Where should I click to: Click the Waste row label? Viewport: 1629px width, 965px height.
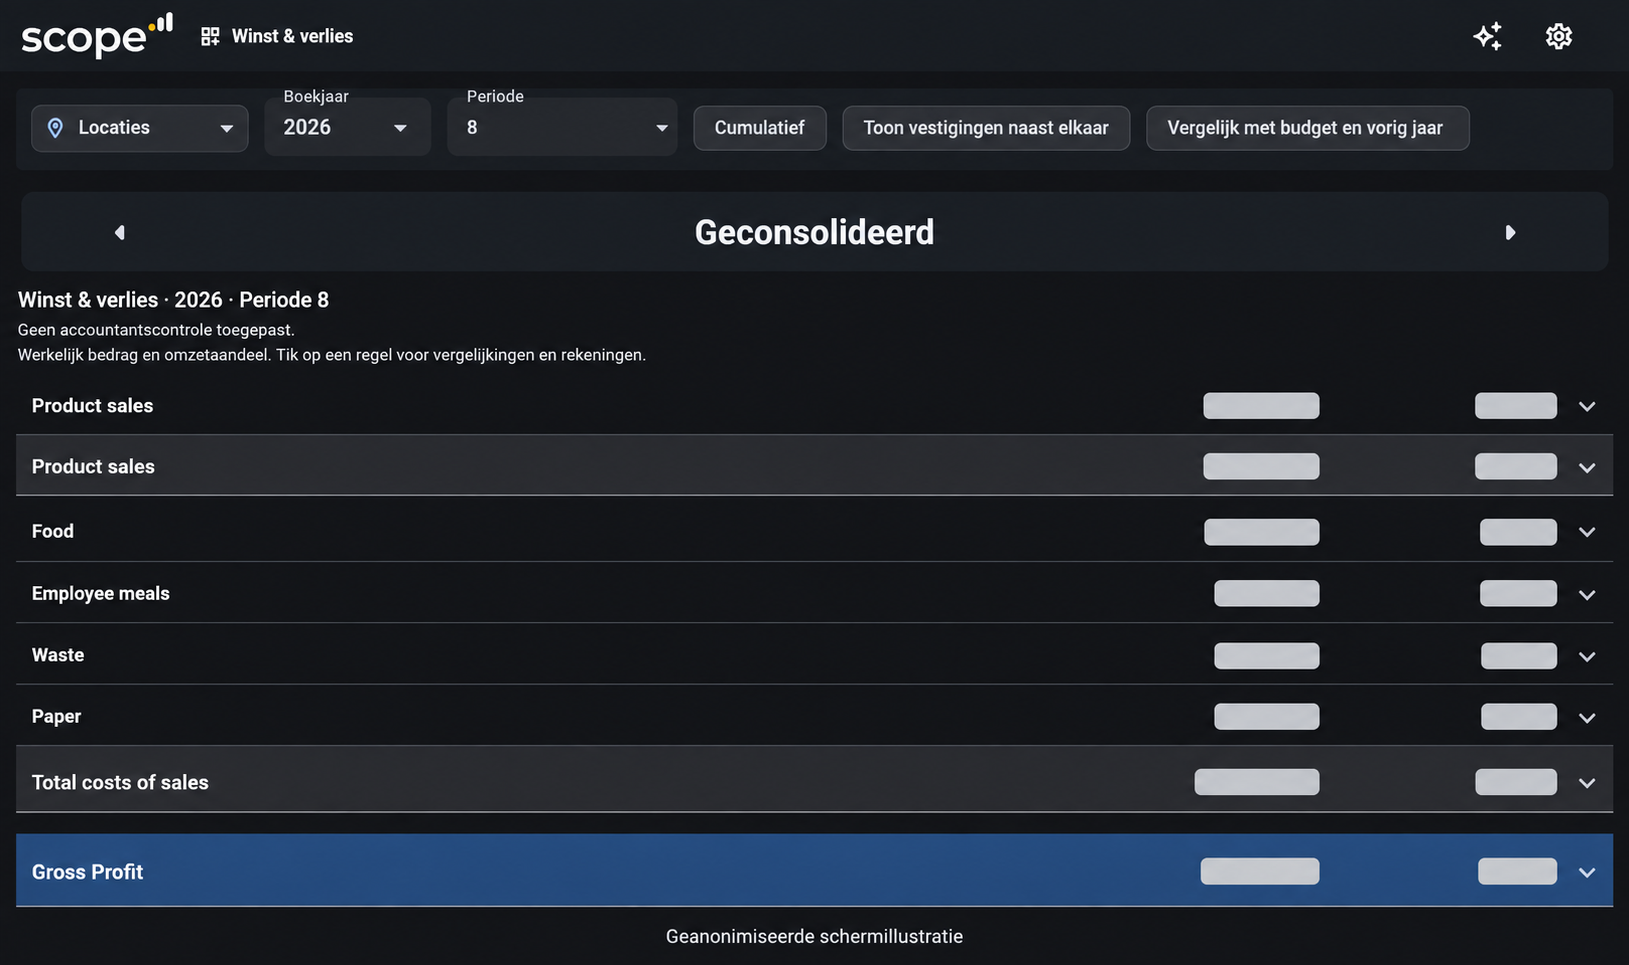(58, 655)
